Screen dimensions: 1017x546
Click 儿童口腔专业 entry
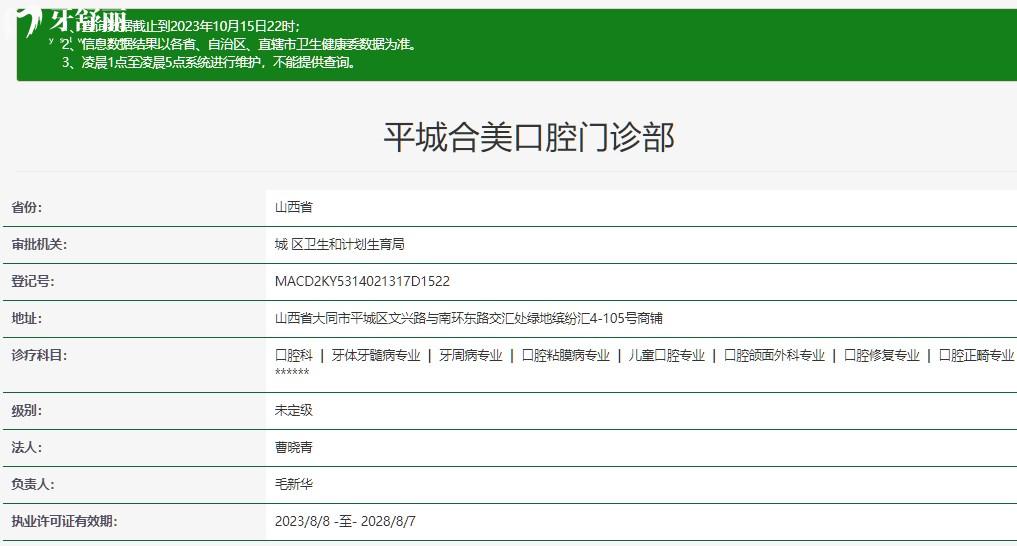click(667, 355)
